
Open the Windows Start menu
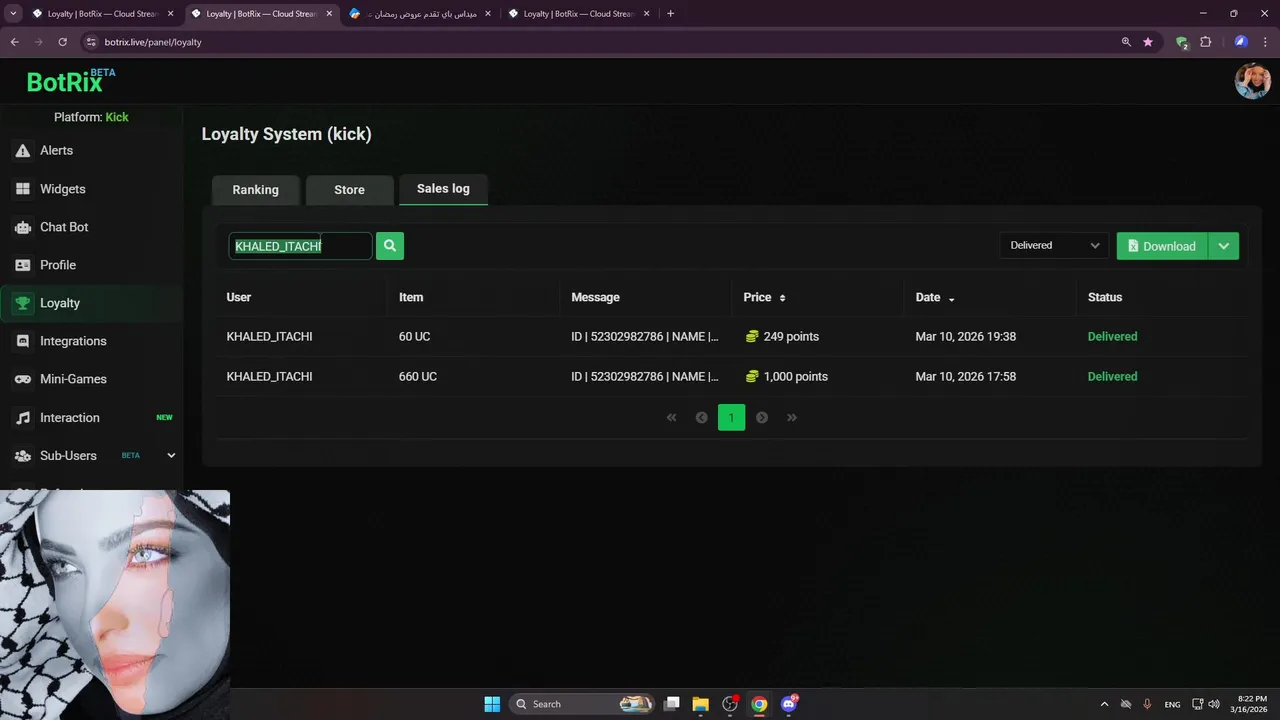coord(492,704)
